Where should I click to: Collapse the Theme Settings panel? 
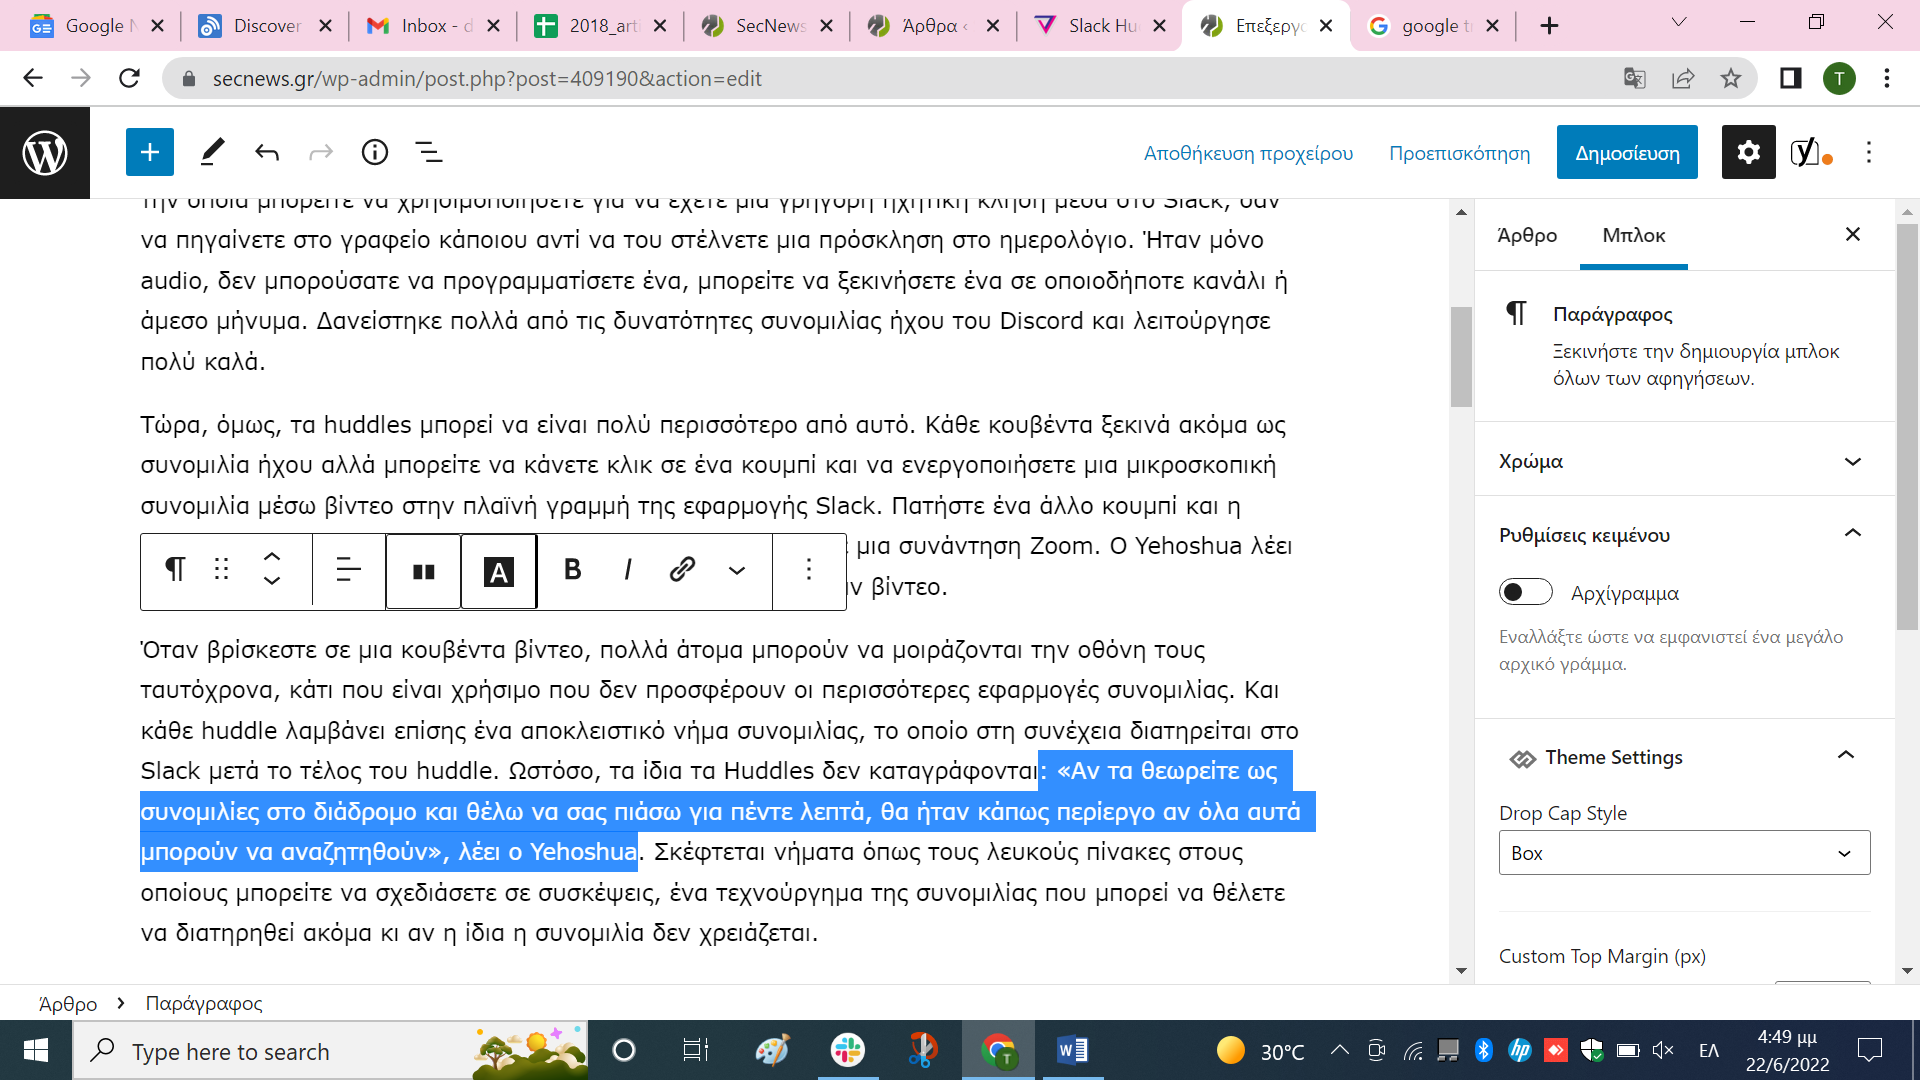(x=1684, y=757)
